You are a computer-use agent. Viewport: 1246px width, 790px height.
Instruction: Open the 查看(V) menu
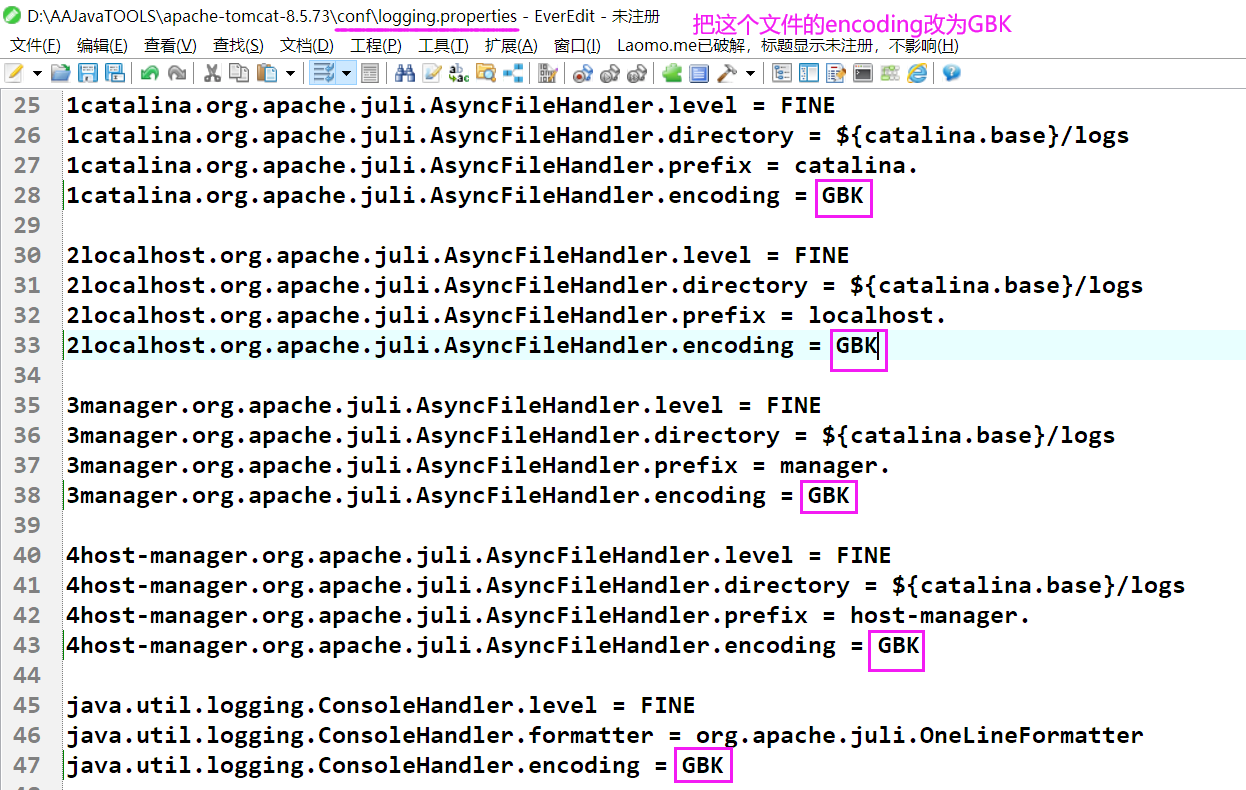(x=171, y=46)
